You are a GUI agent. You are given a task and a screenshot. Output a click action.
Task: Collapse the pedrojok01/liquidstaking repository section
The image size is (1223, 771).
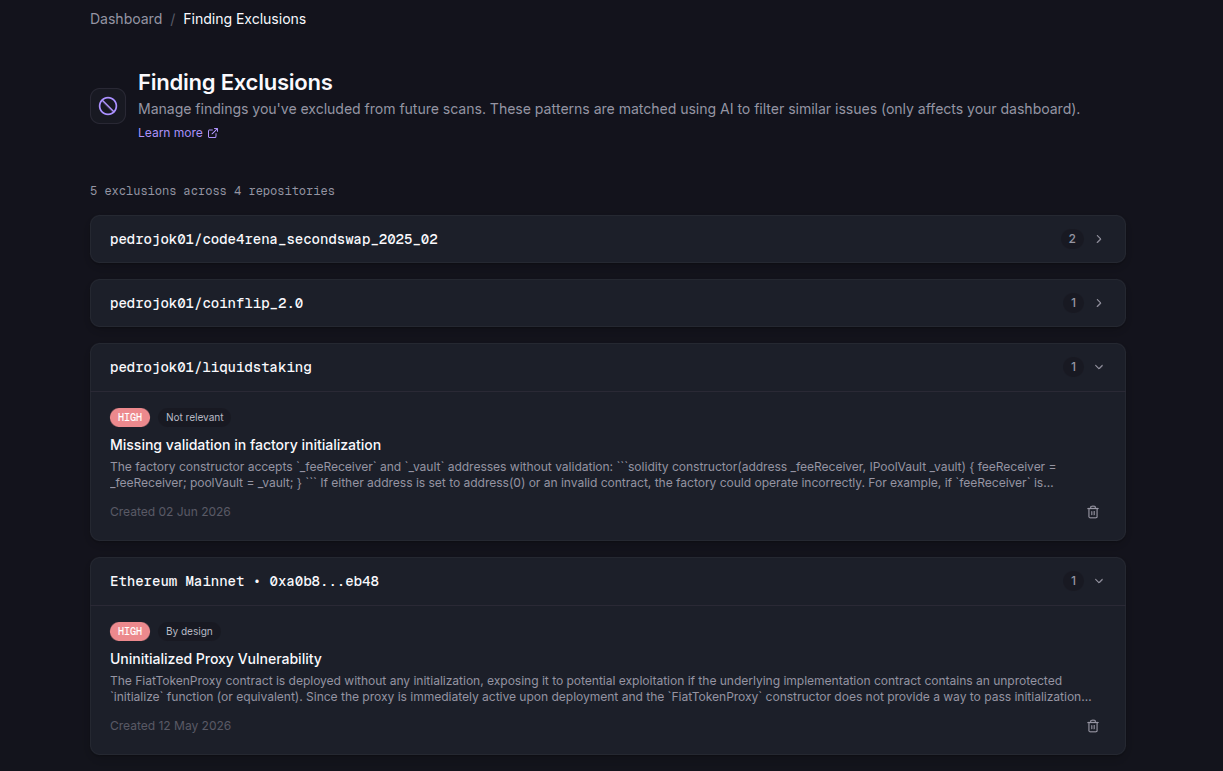point(608,367)
